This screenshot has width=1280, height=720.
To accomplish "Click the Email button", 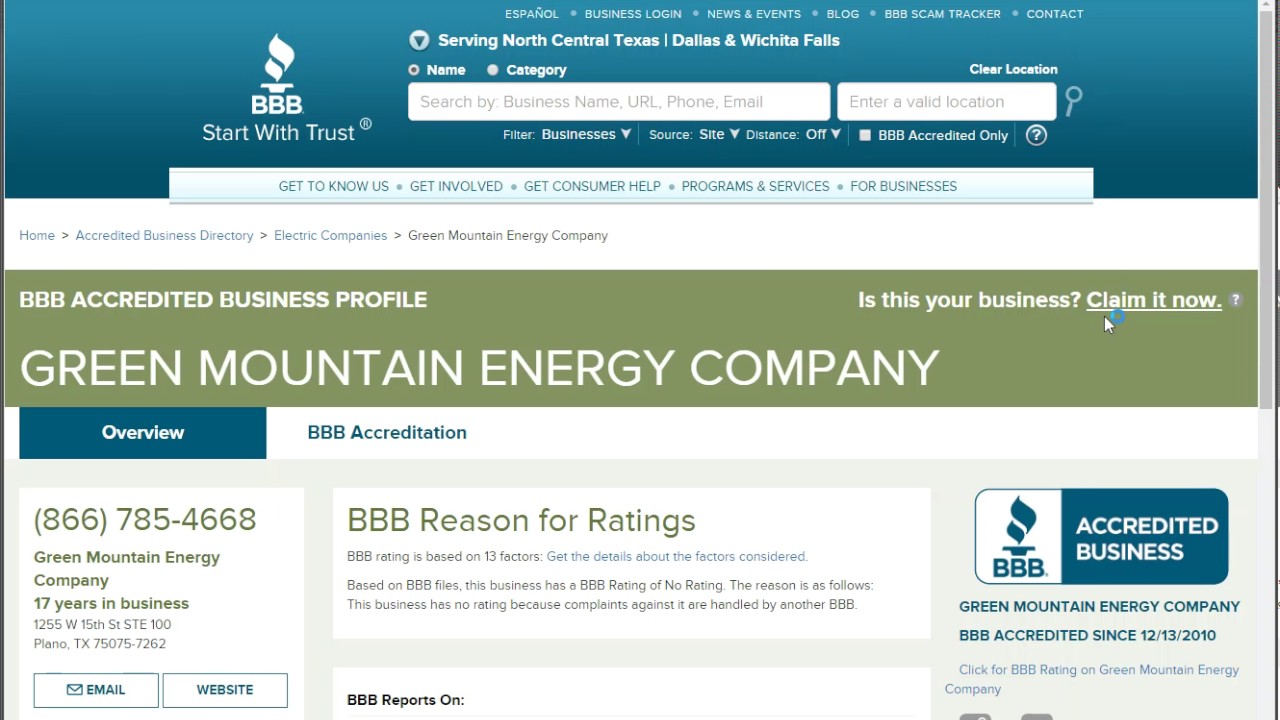I will pos(96,690).
